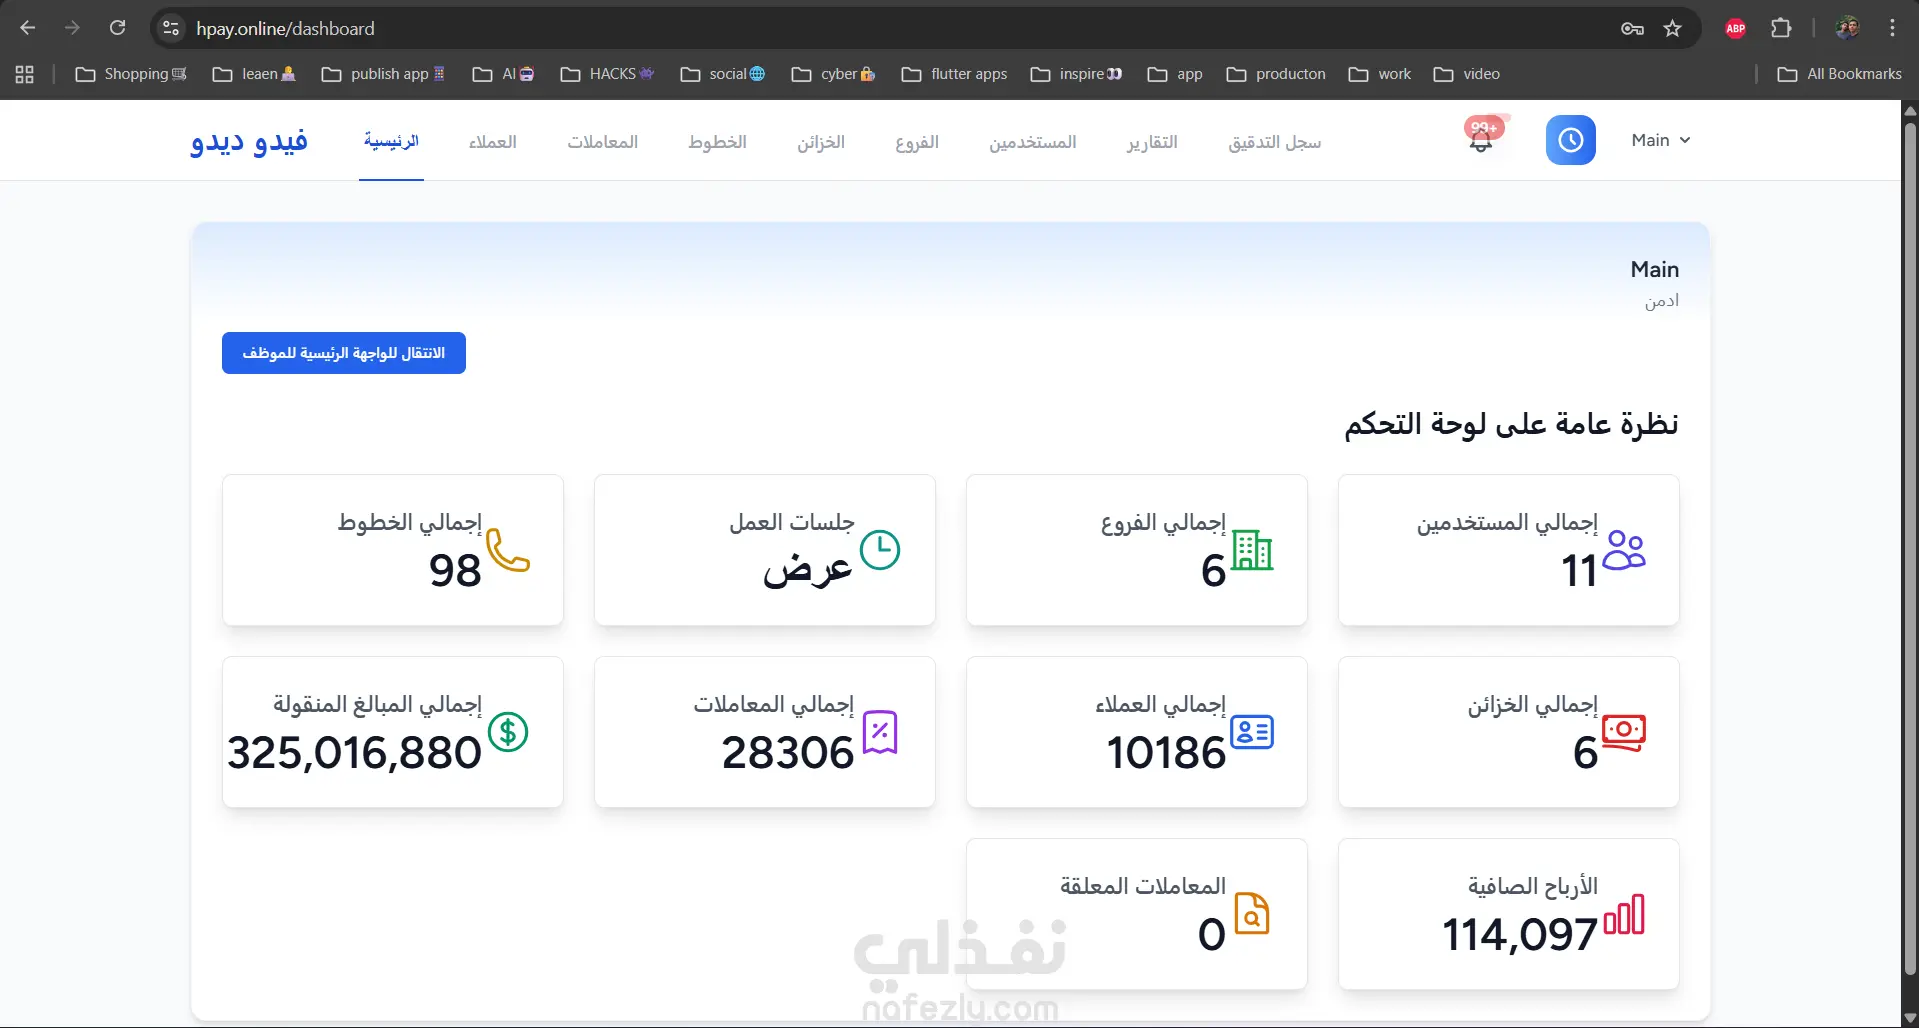Image resolution: width=1919 pixels, height=1028 pixels.
Task: Click the المعاملات المعلقة card title
Action: click(1143, 886)
